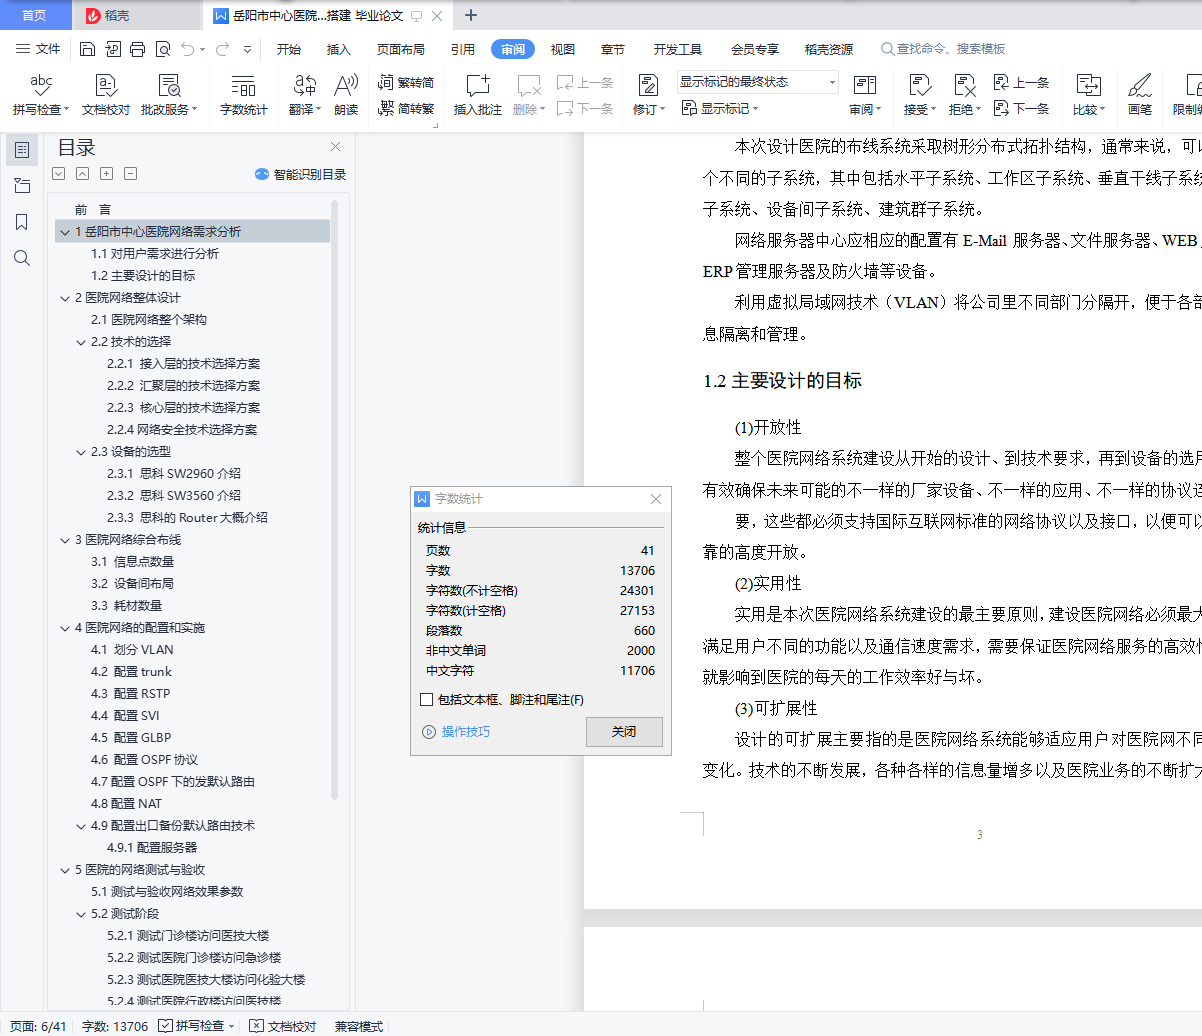The image size is (1202, 1036).
Task: Run spell check (拼写检查)
Action: tap(41, 95)
